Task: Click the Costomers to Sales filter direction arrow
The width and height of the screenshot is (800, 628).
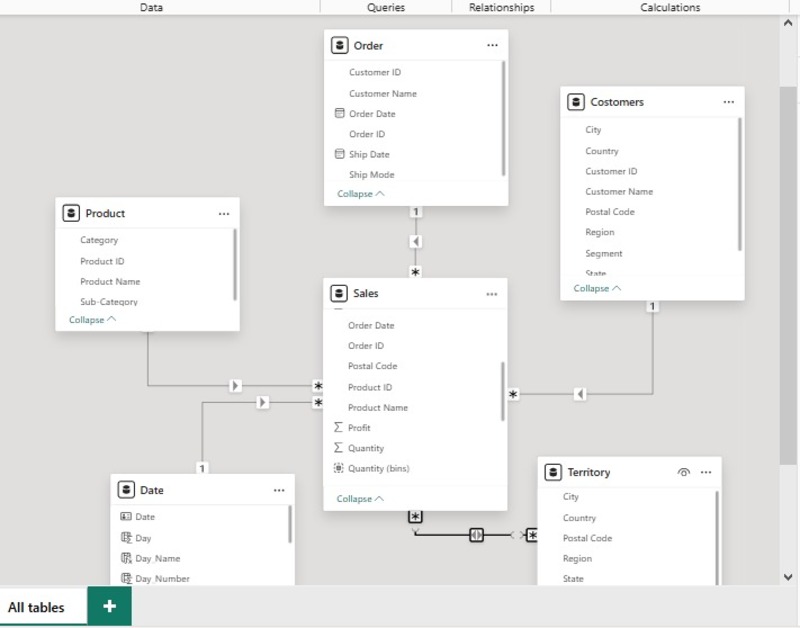Action: point(580,394)
